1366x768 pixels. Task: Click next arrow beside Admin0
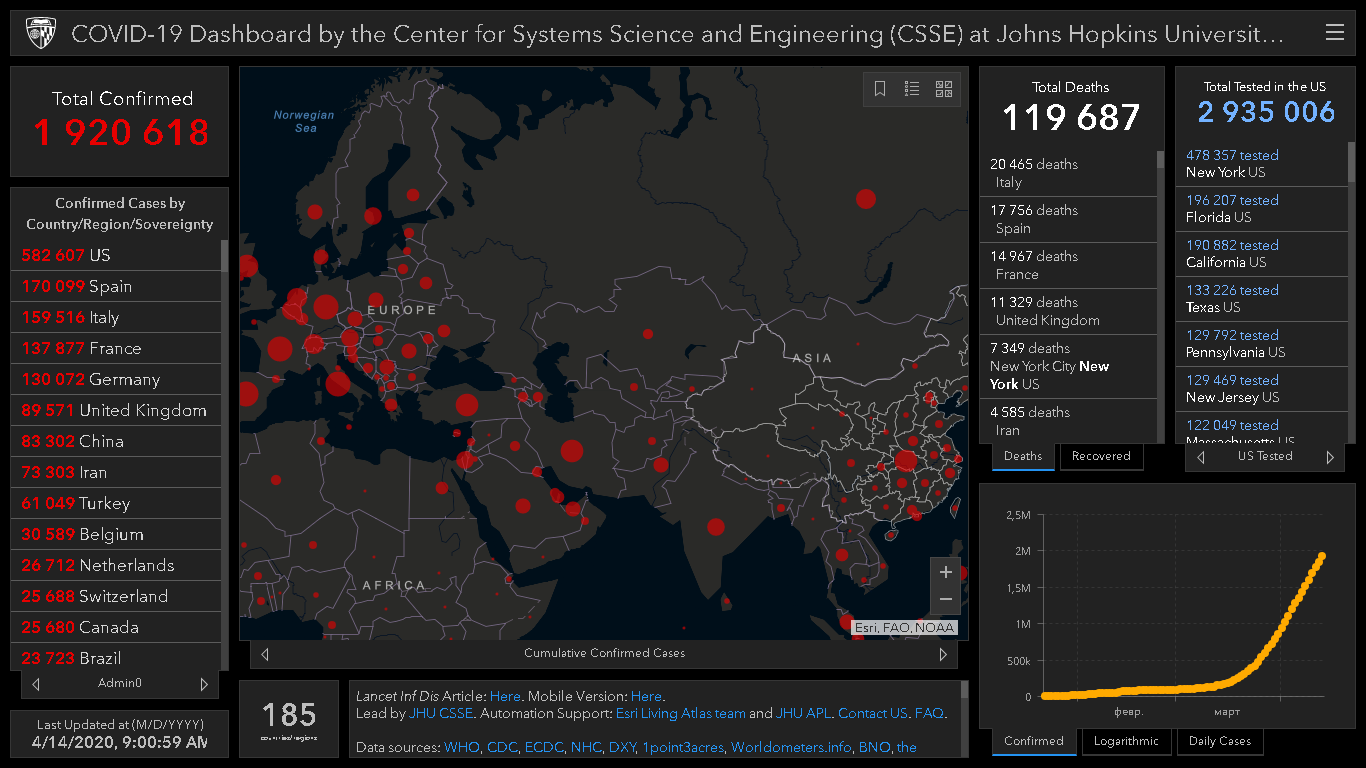point(204,684)
